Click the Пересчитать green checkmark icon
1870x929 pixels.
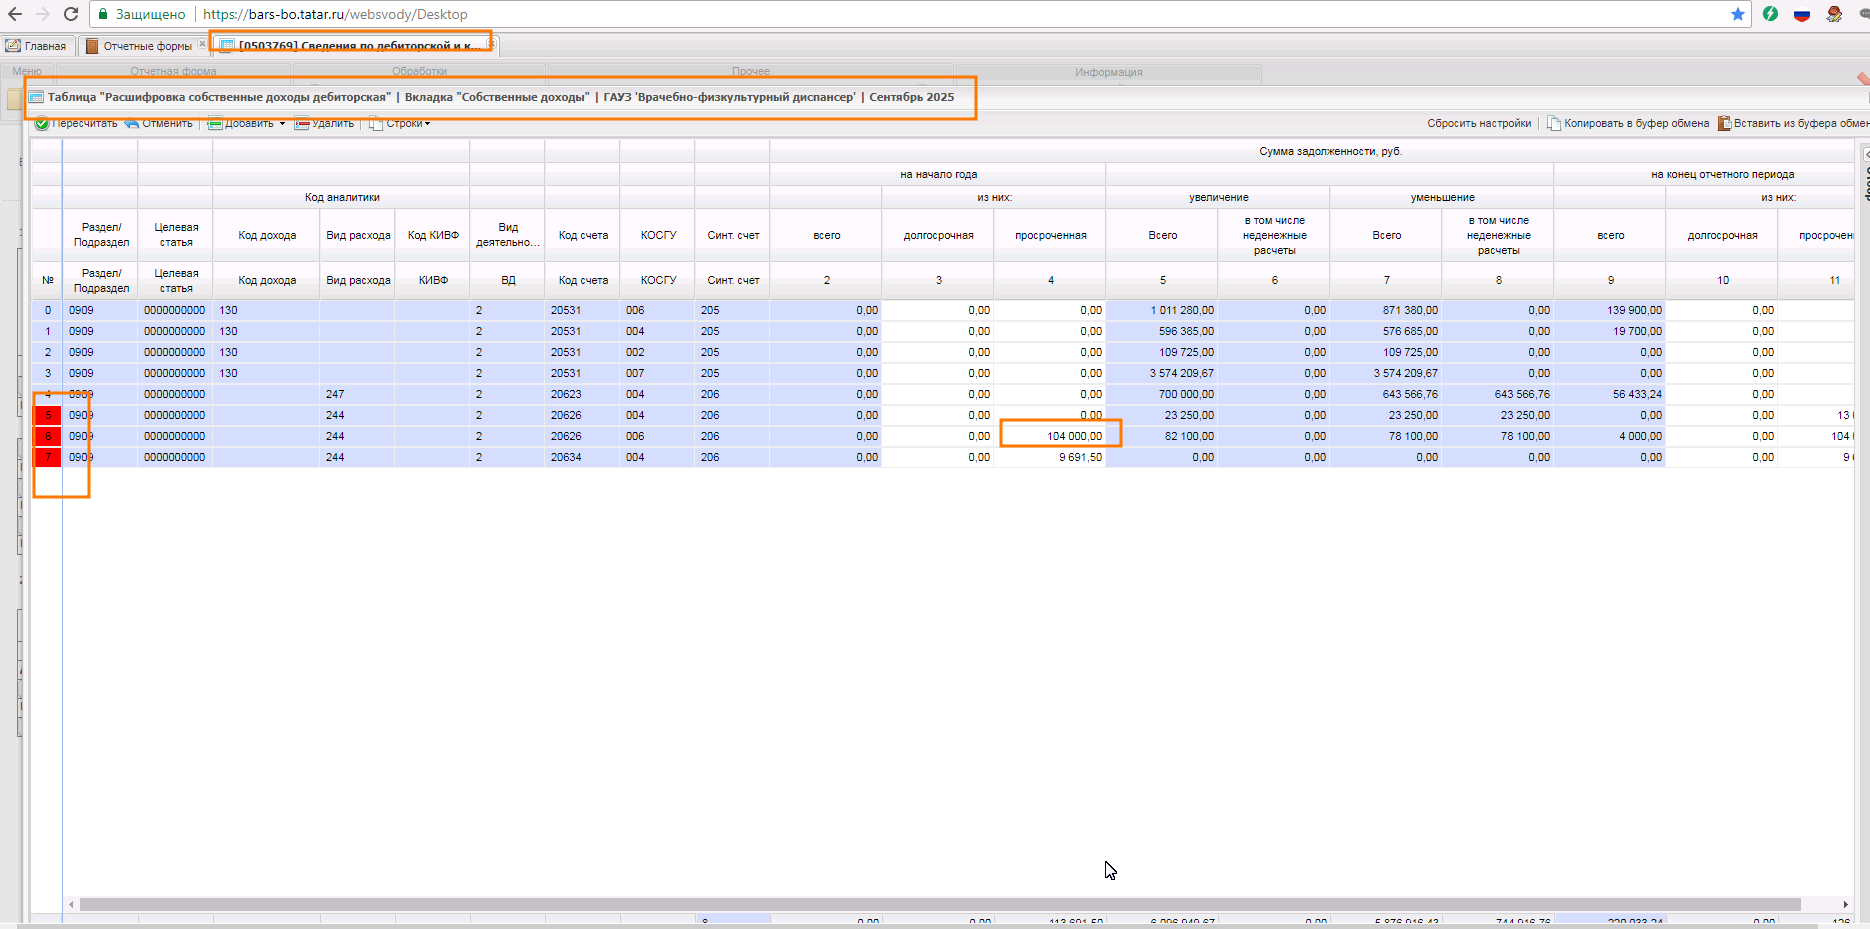click(x=42, y=124)
